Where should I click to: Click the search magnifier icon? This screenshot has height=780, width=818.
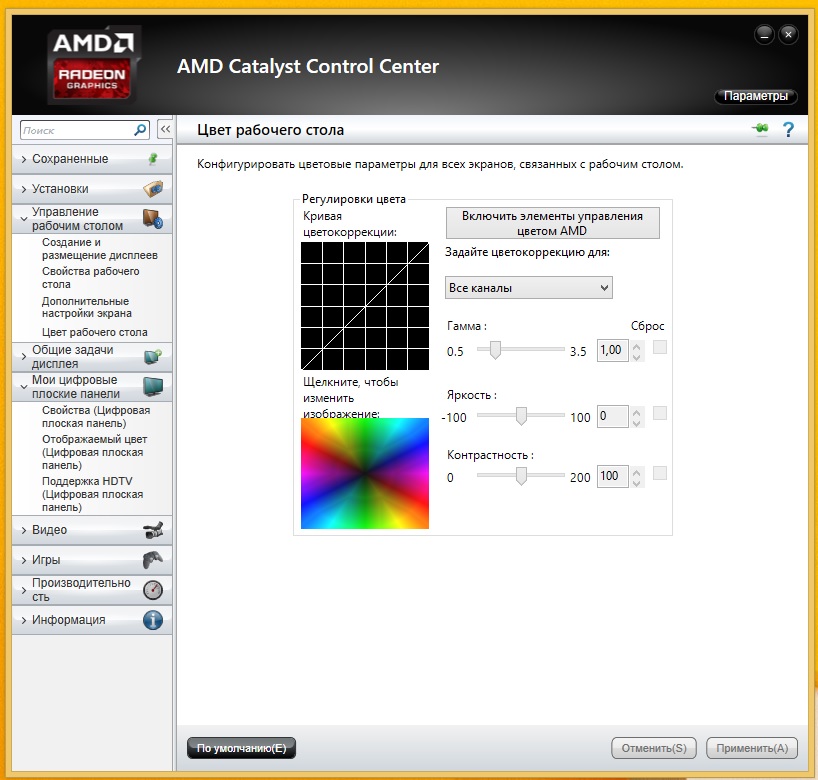point(140,130)
